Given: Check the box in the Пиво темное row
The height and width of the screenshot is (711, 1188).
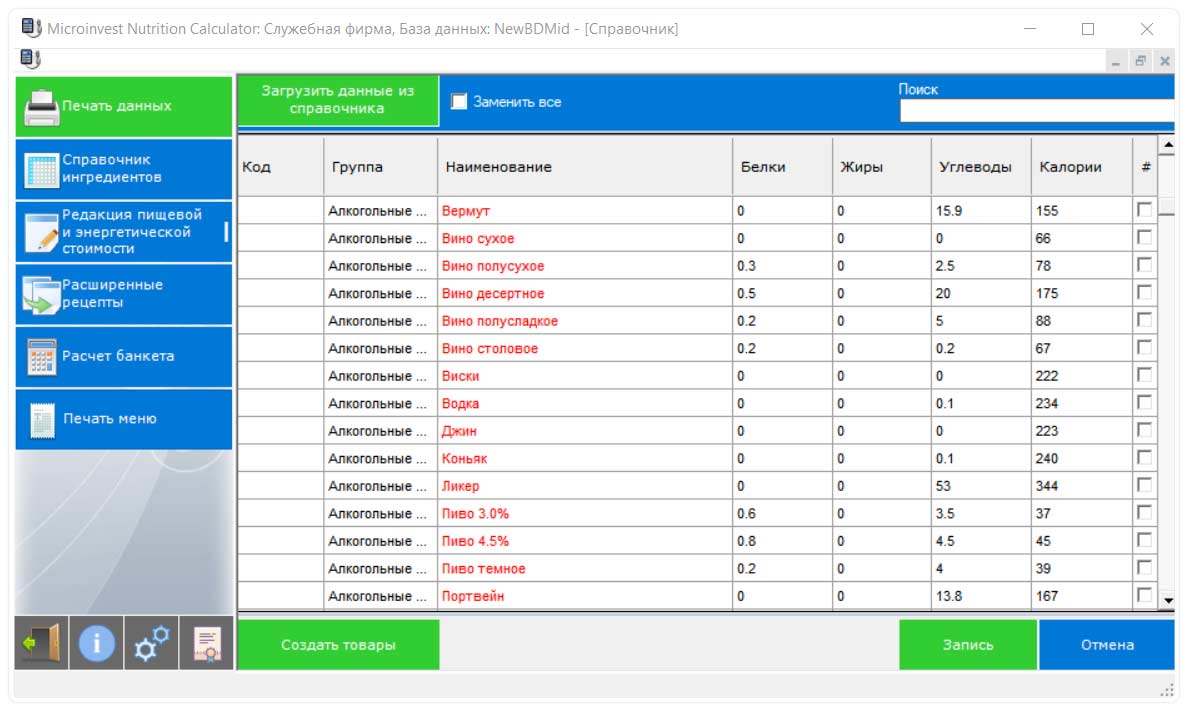Looking at the screenshot, I should pos(1144,568).
